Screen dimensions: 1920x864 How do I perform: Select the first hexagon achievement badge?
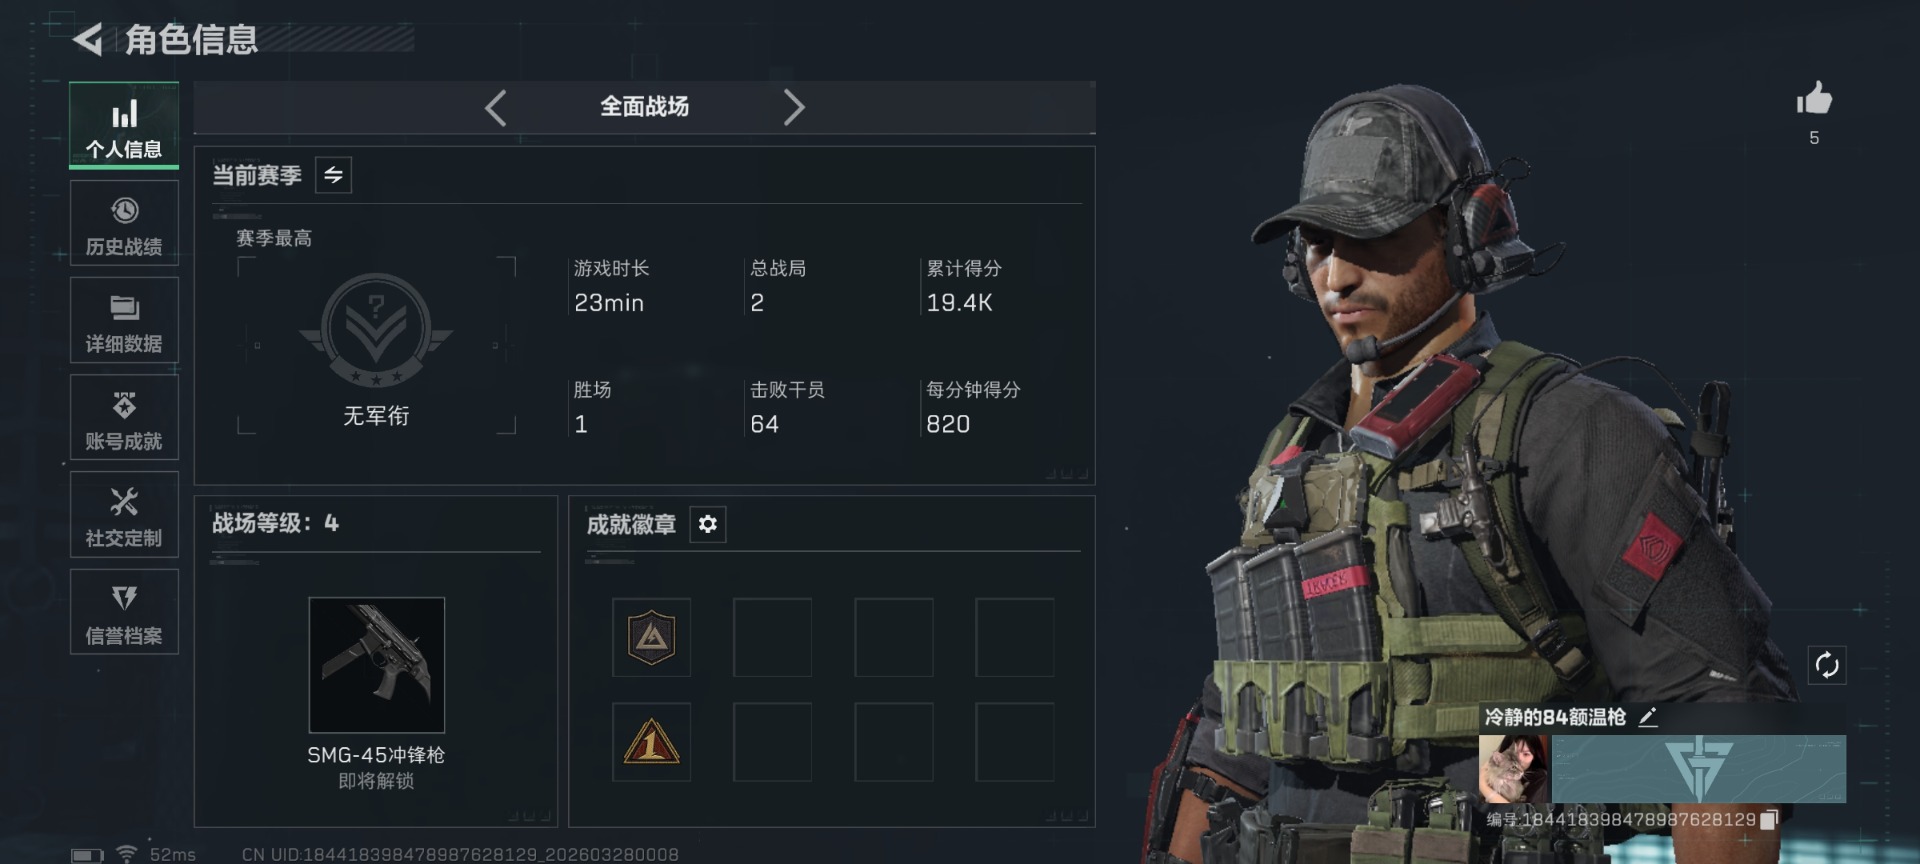tap(652, 637)
